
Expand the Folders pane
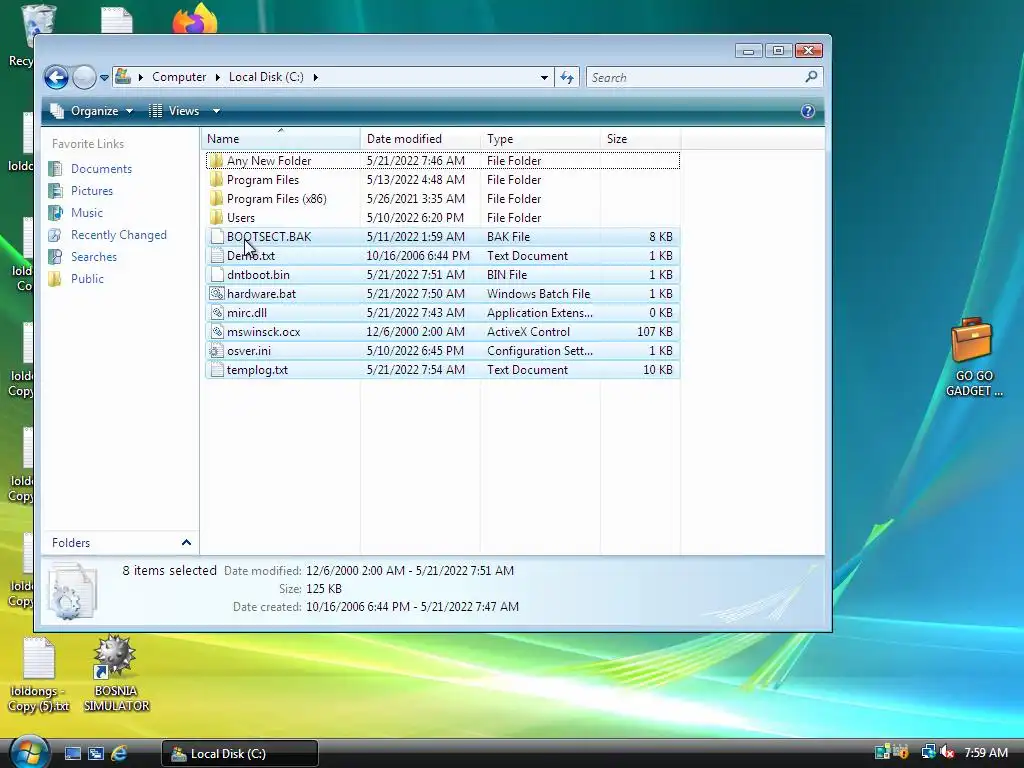pos(186,543)
